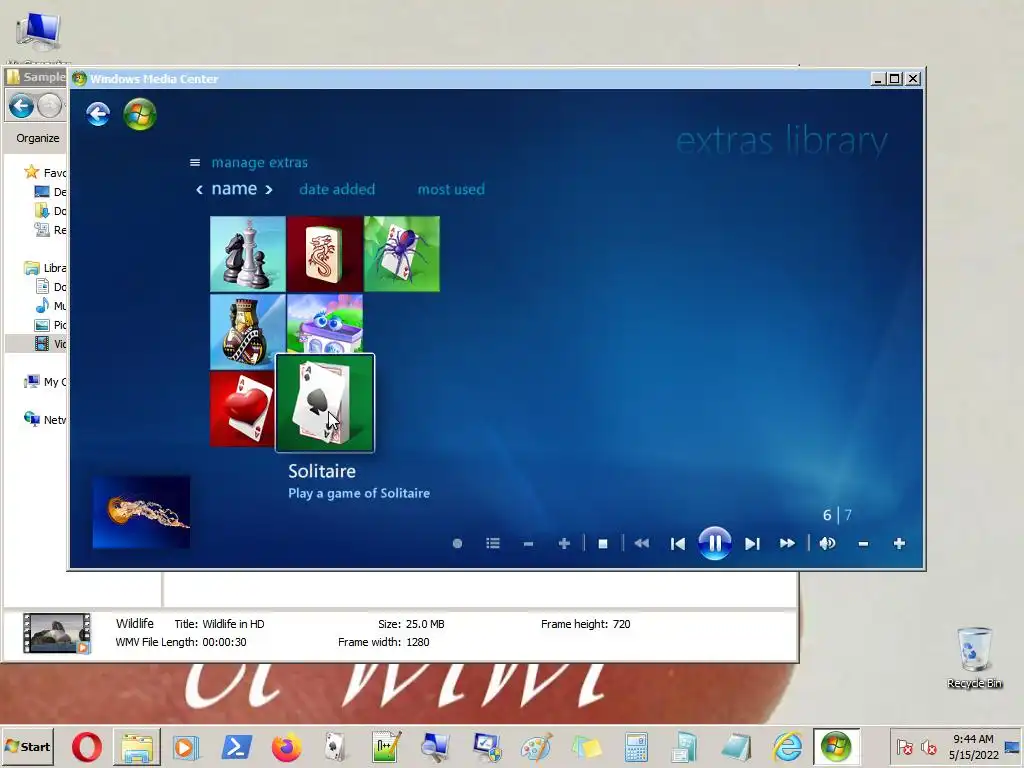Select Libraries in Explorer navigation pane
This screenshot has width=1024, height=768.
coord(44,268)
